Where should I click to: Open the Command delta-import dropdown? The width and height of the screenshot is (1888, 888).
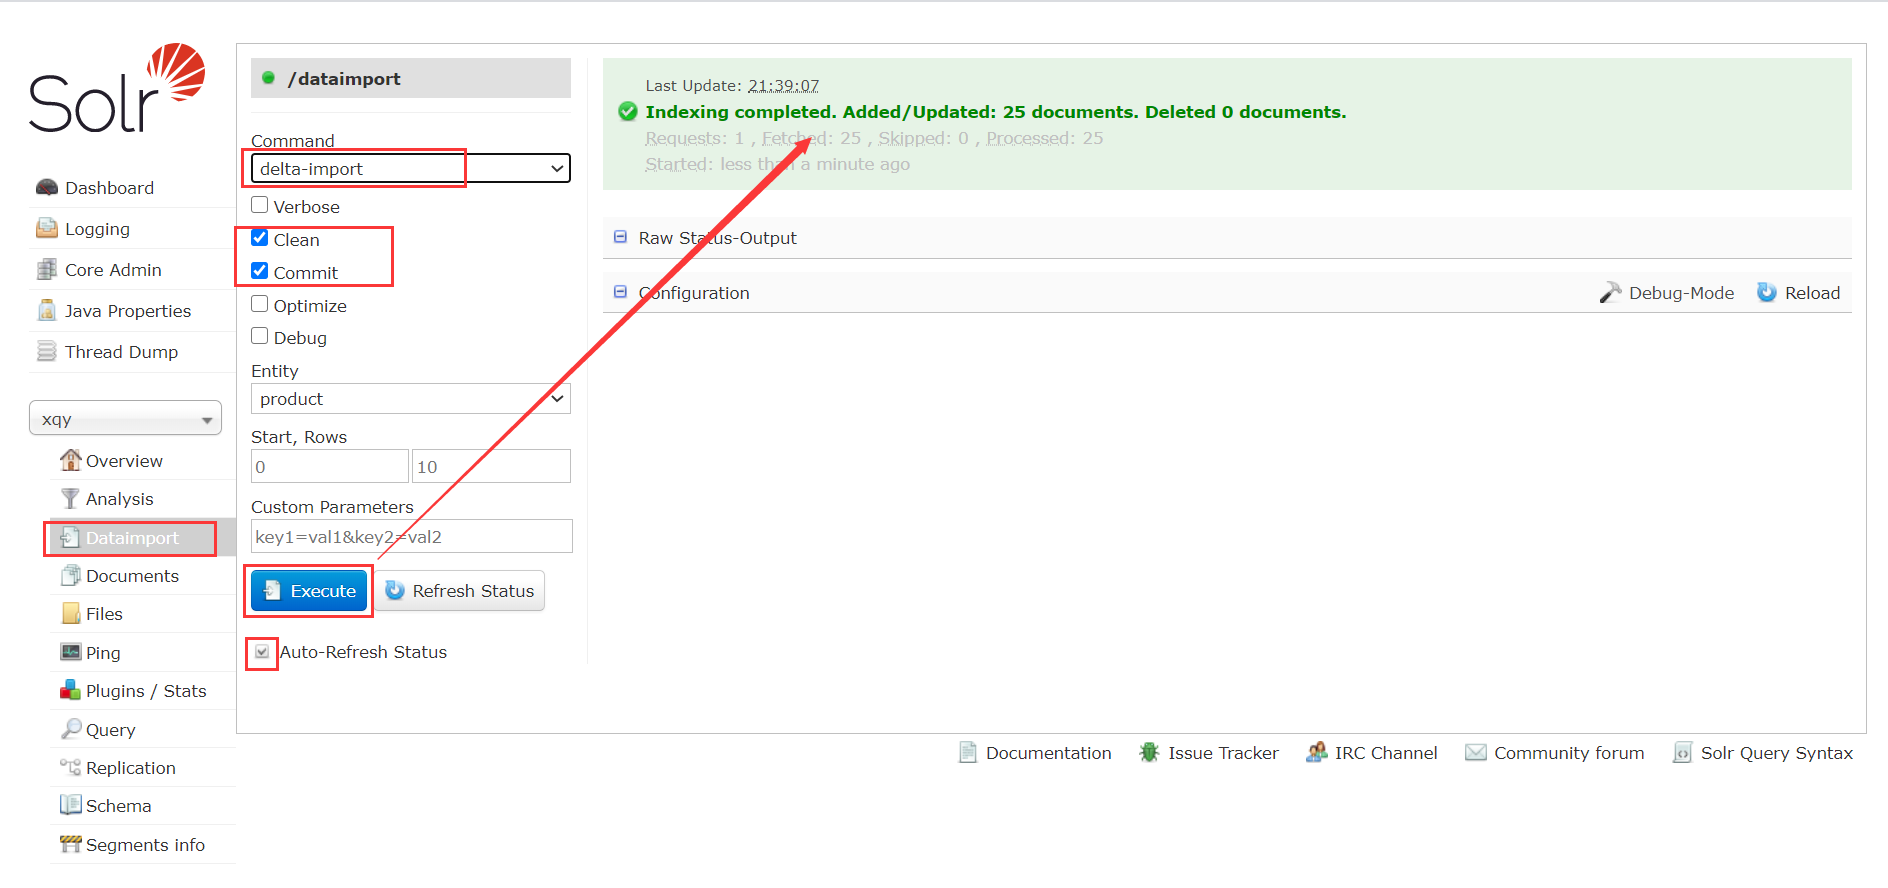(x=410, y=168)
